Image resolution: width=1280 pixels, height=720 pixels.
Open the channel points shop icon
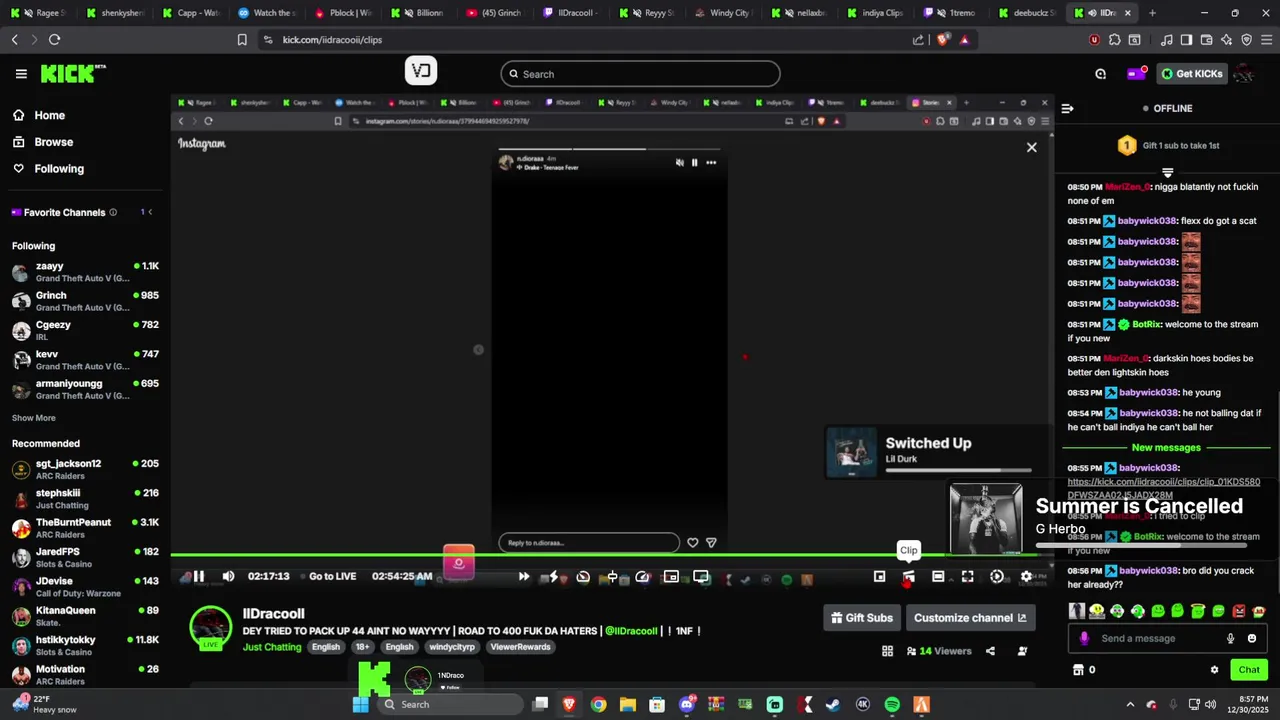1078,670
